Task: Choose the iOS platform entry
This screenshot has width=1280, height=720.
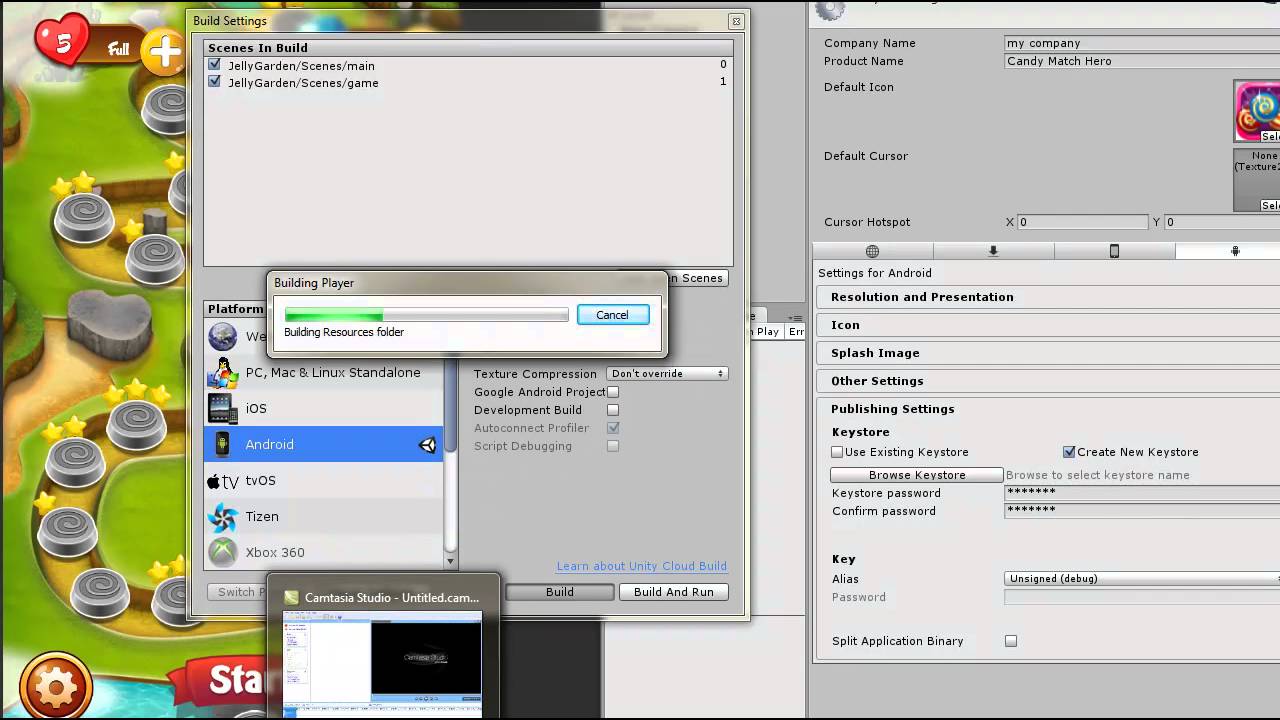Action: tap(323, 408)
